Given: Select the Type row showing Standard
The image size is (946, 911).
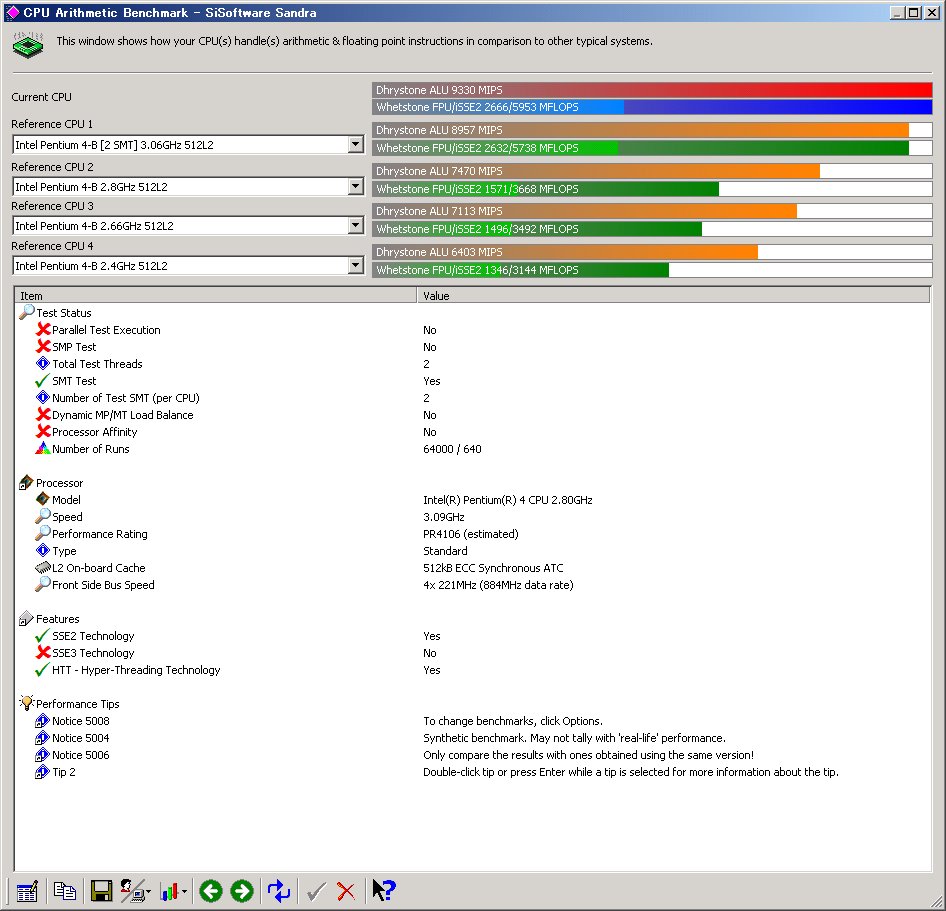Looking at the screenshot, I should coord(473,550).
